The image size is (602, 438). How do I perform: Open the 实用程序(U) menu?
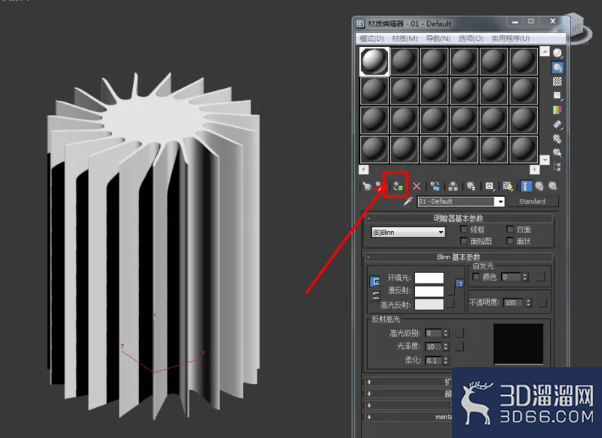pos(511,39)
